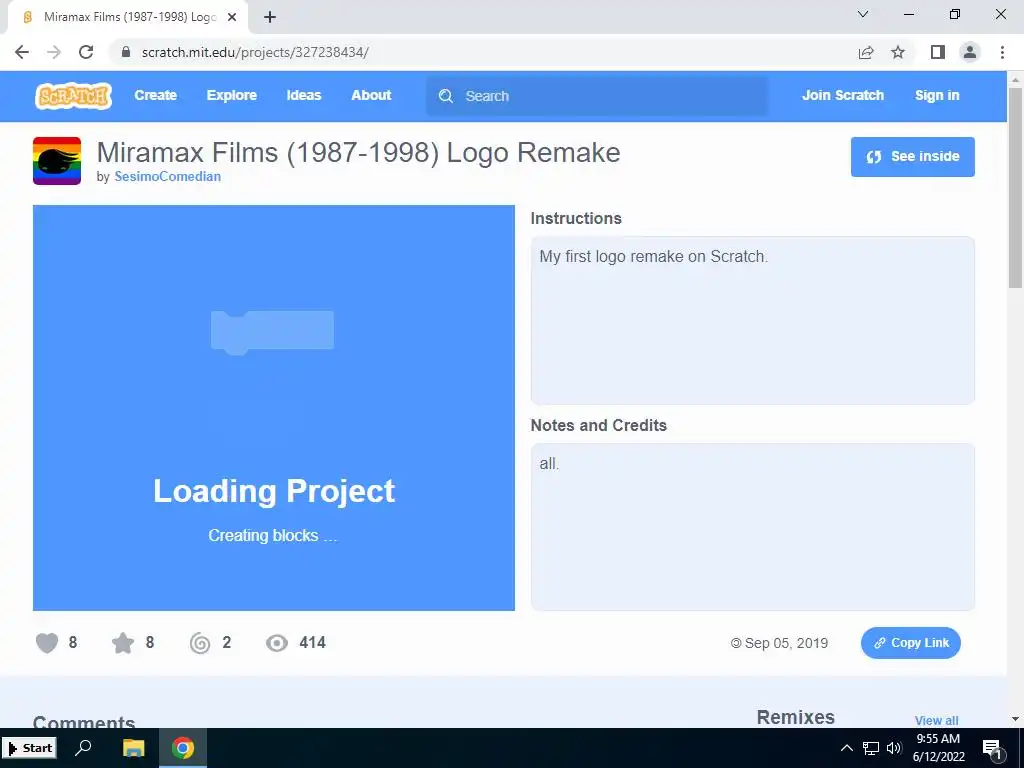Click the Scratch logo in the navbar
1024x768 pixels.
pyautogui.click(x=73, y=96)
